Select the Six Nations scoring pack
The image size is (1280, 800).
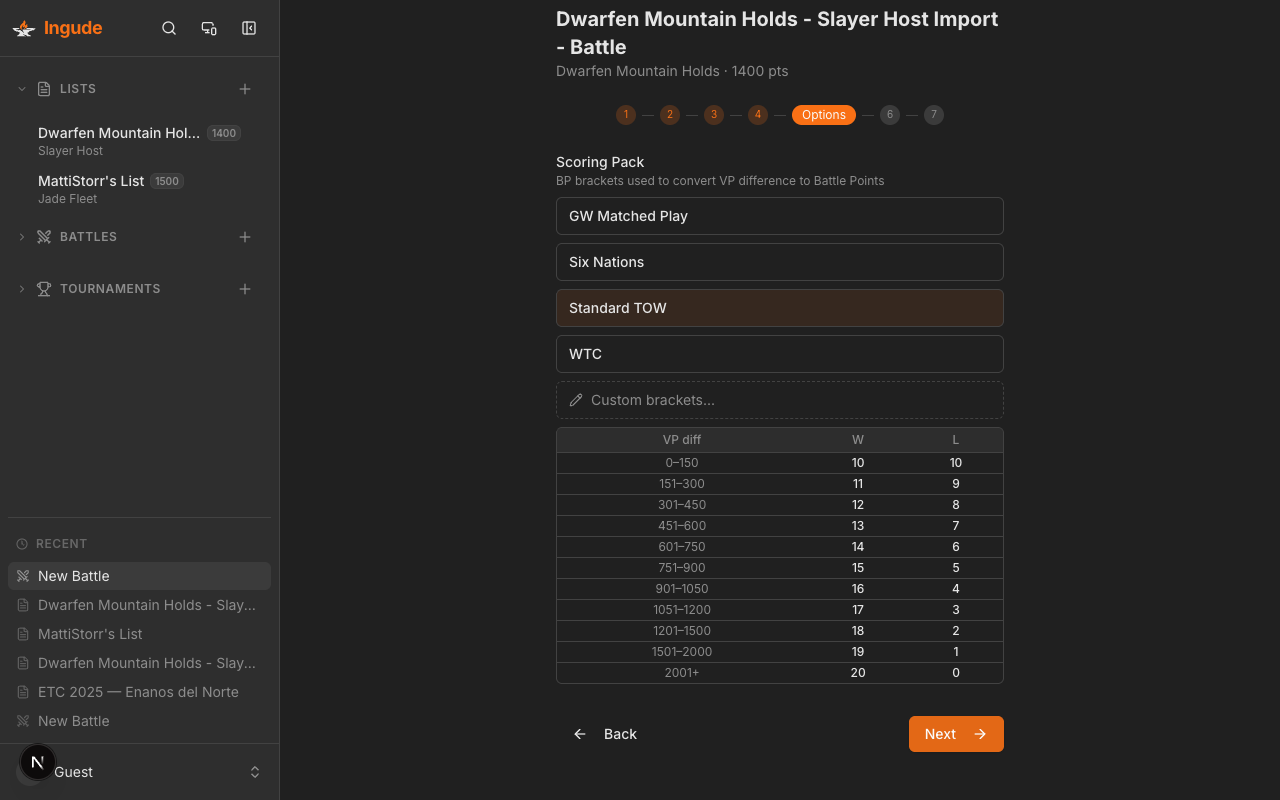[779, 262]
